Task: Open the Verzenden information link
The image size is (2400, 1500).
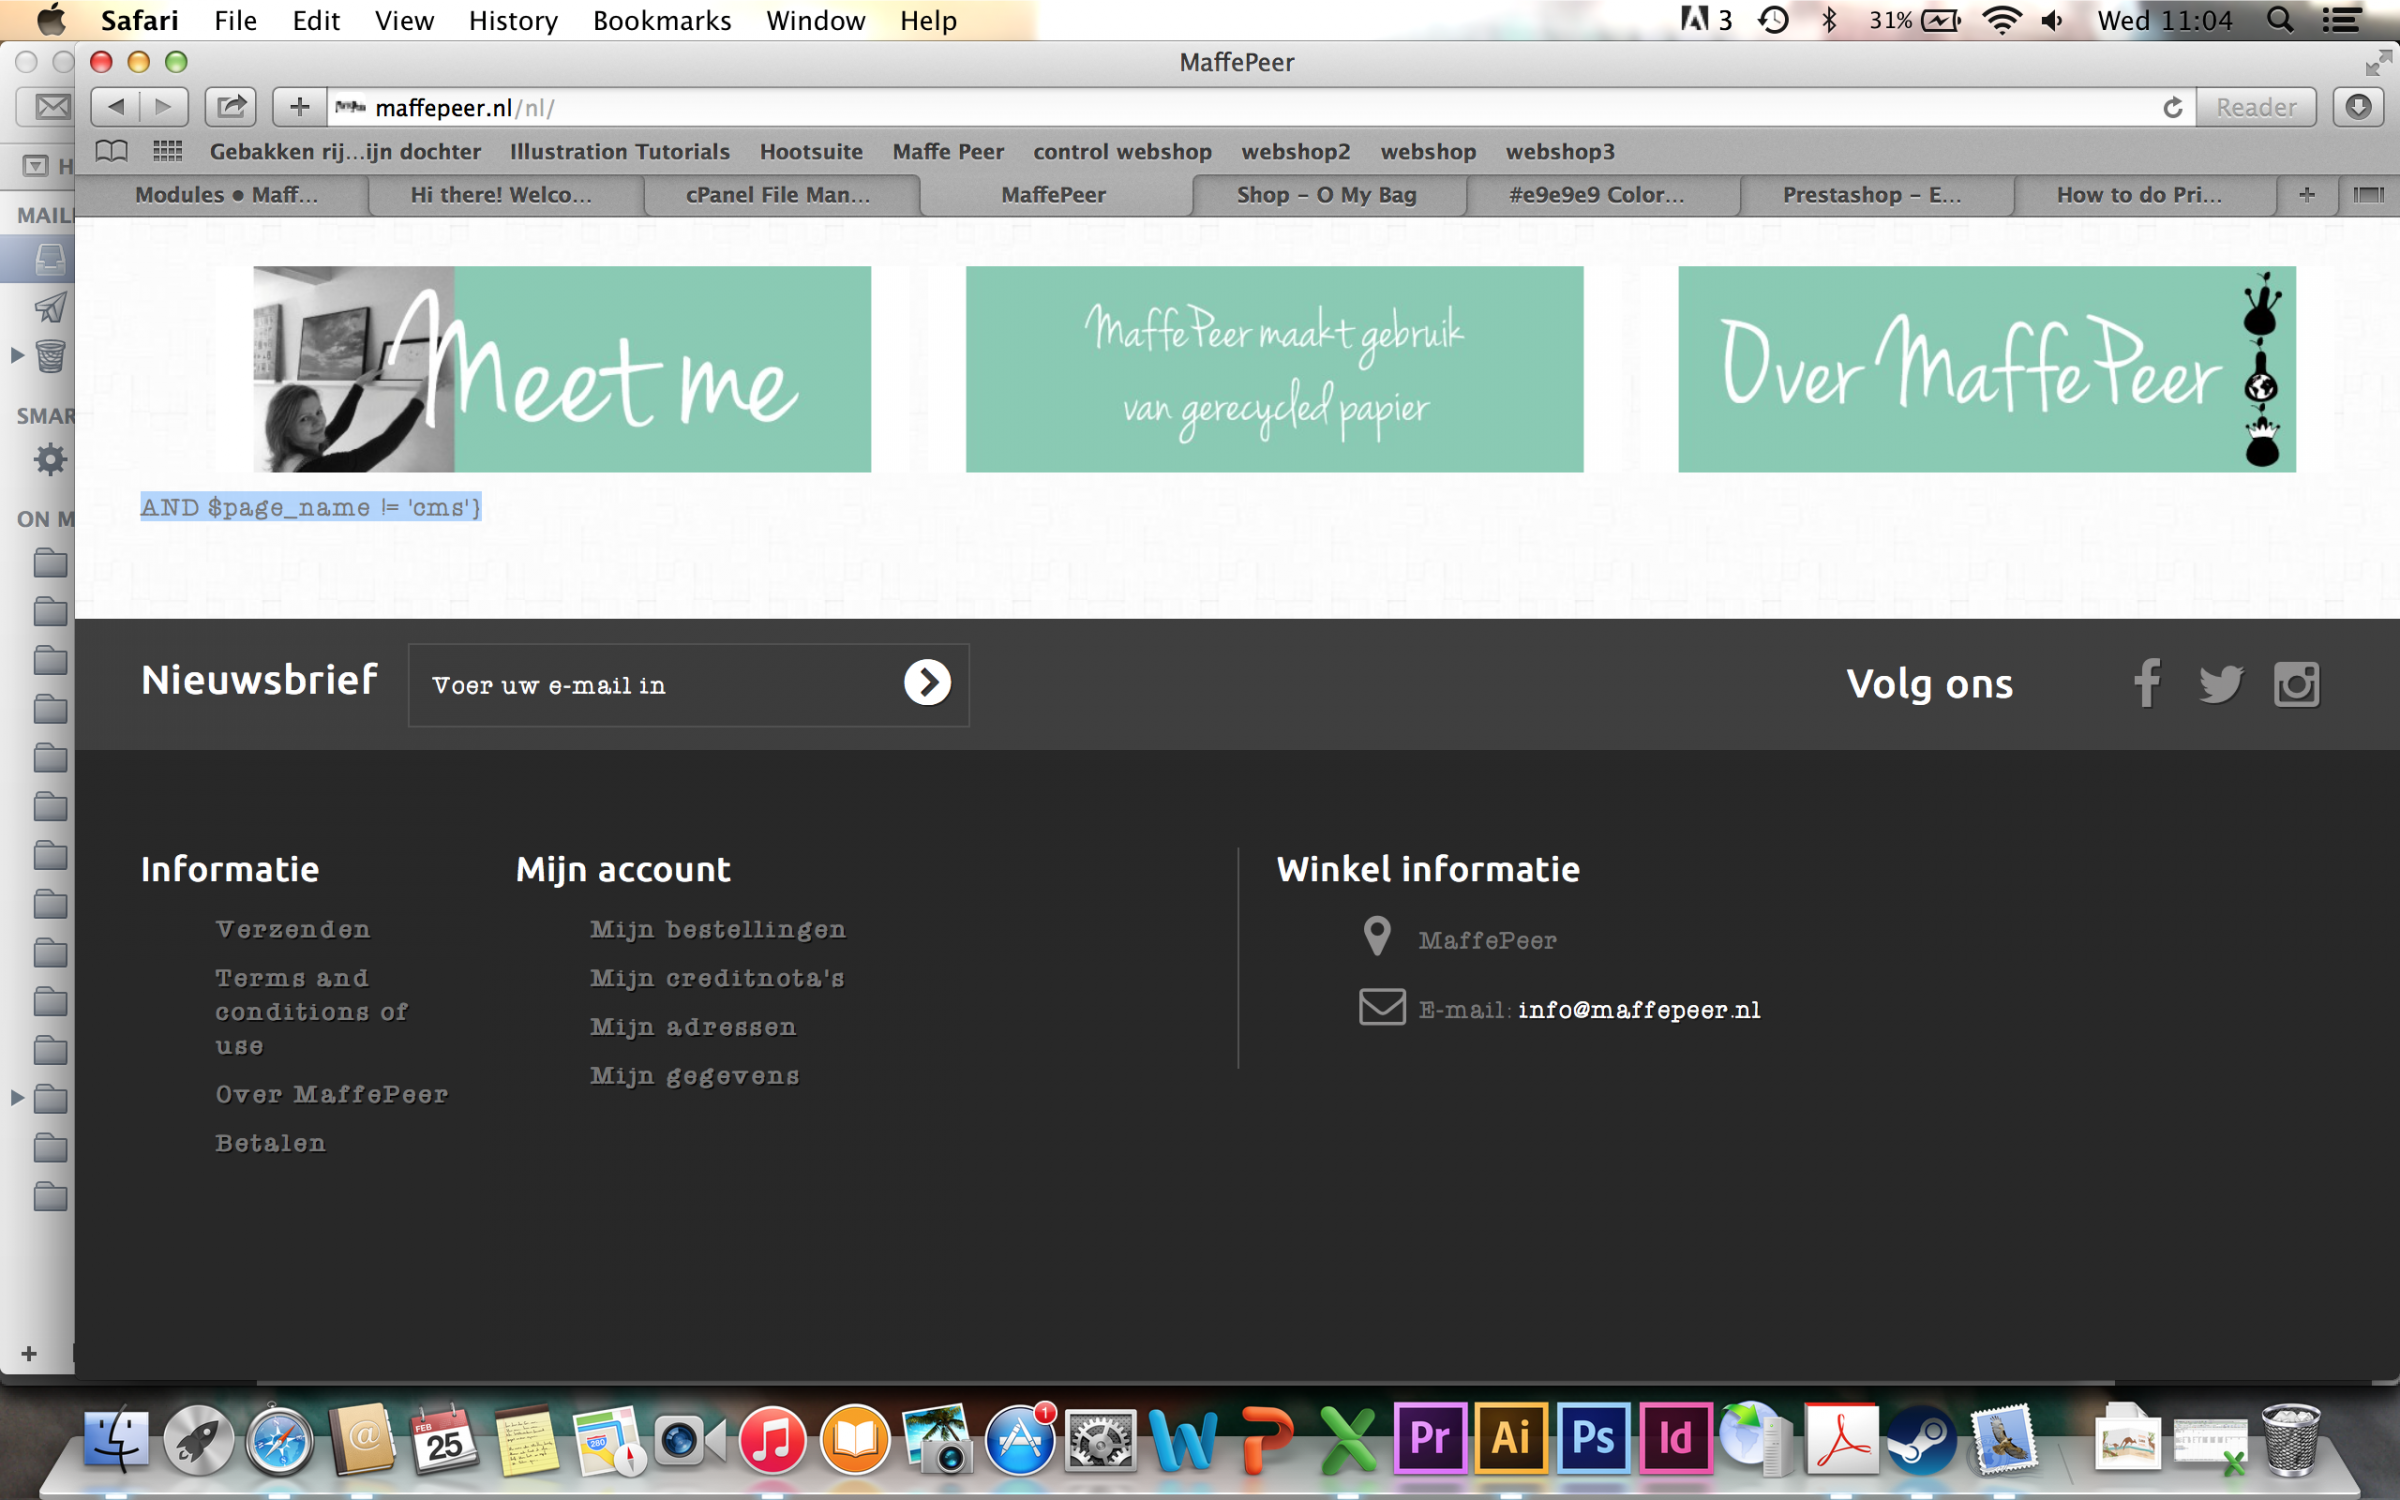Action: tap(293, 929)
